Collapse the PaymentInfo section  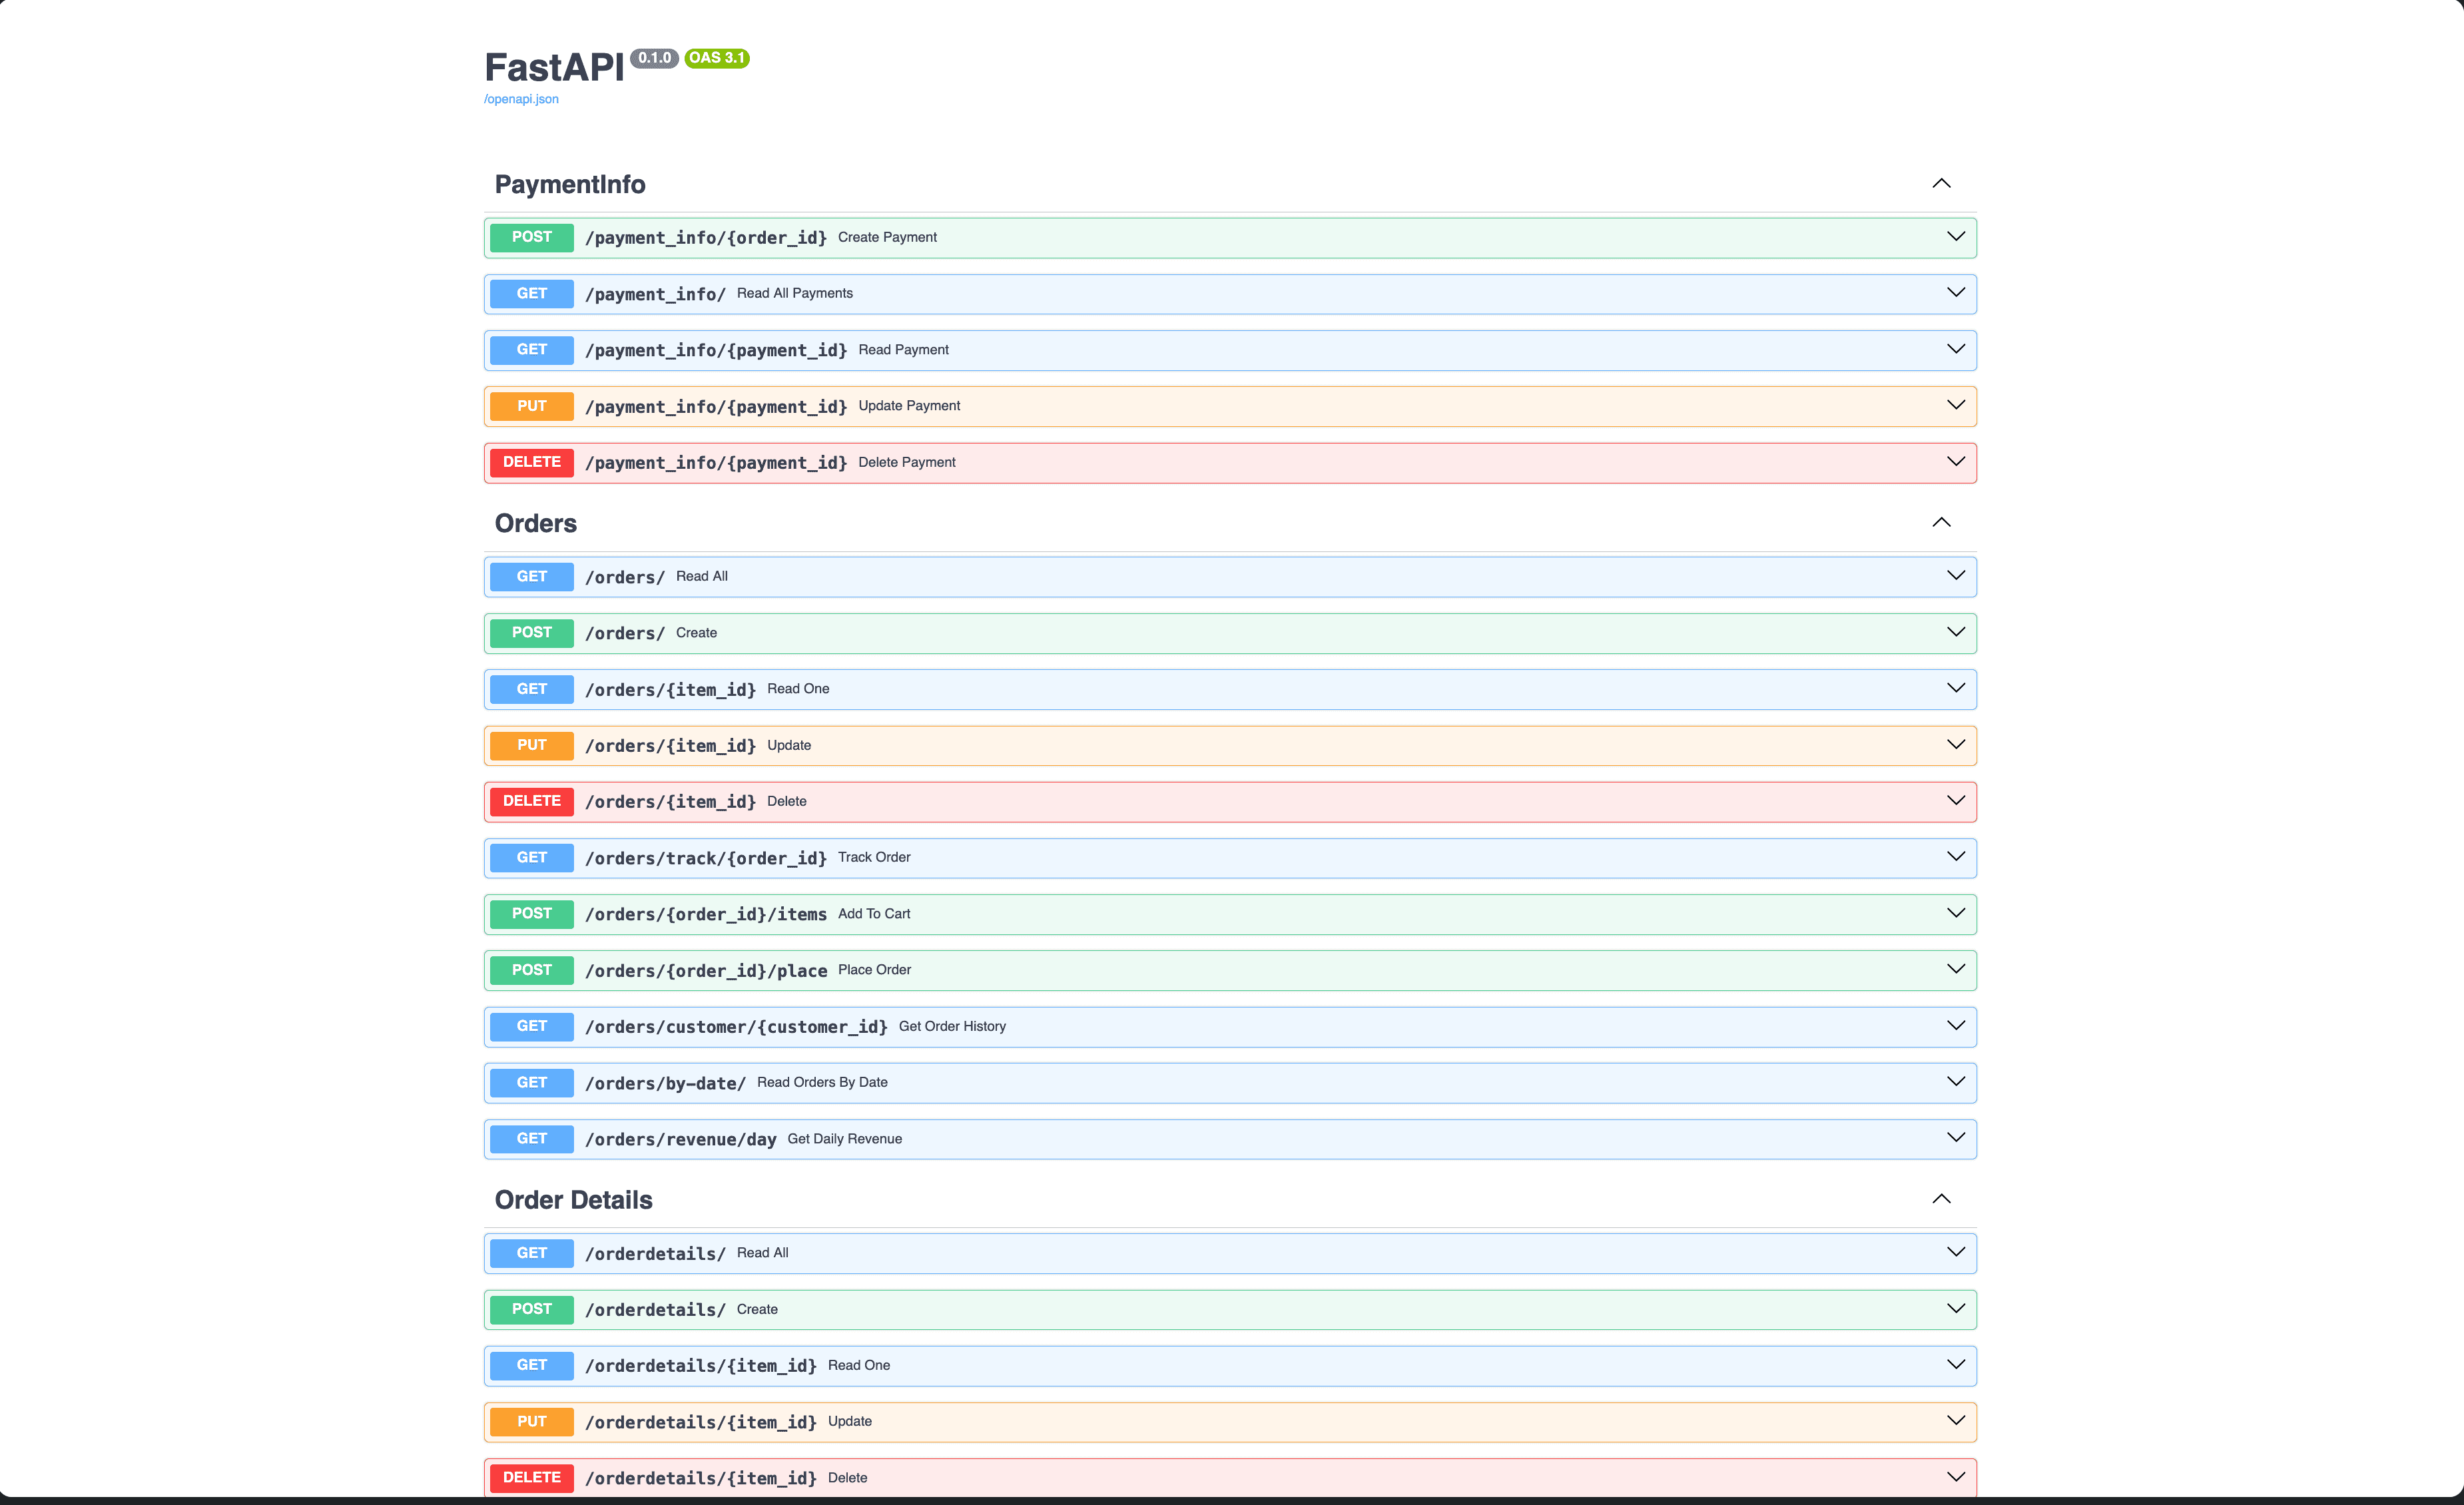click(x=1941, y=183)
